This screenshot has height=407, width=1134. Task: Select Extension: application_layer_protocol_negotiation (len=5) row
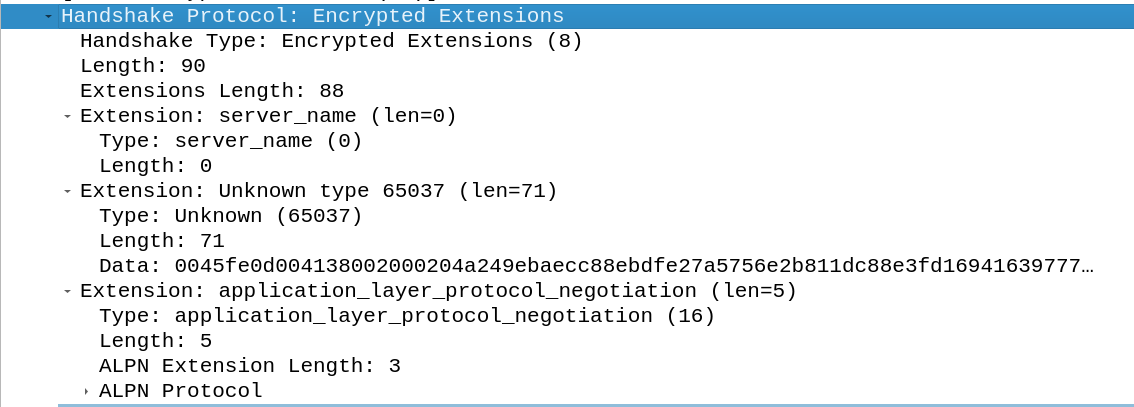tap(438, 291)
